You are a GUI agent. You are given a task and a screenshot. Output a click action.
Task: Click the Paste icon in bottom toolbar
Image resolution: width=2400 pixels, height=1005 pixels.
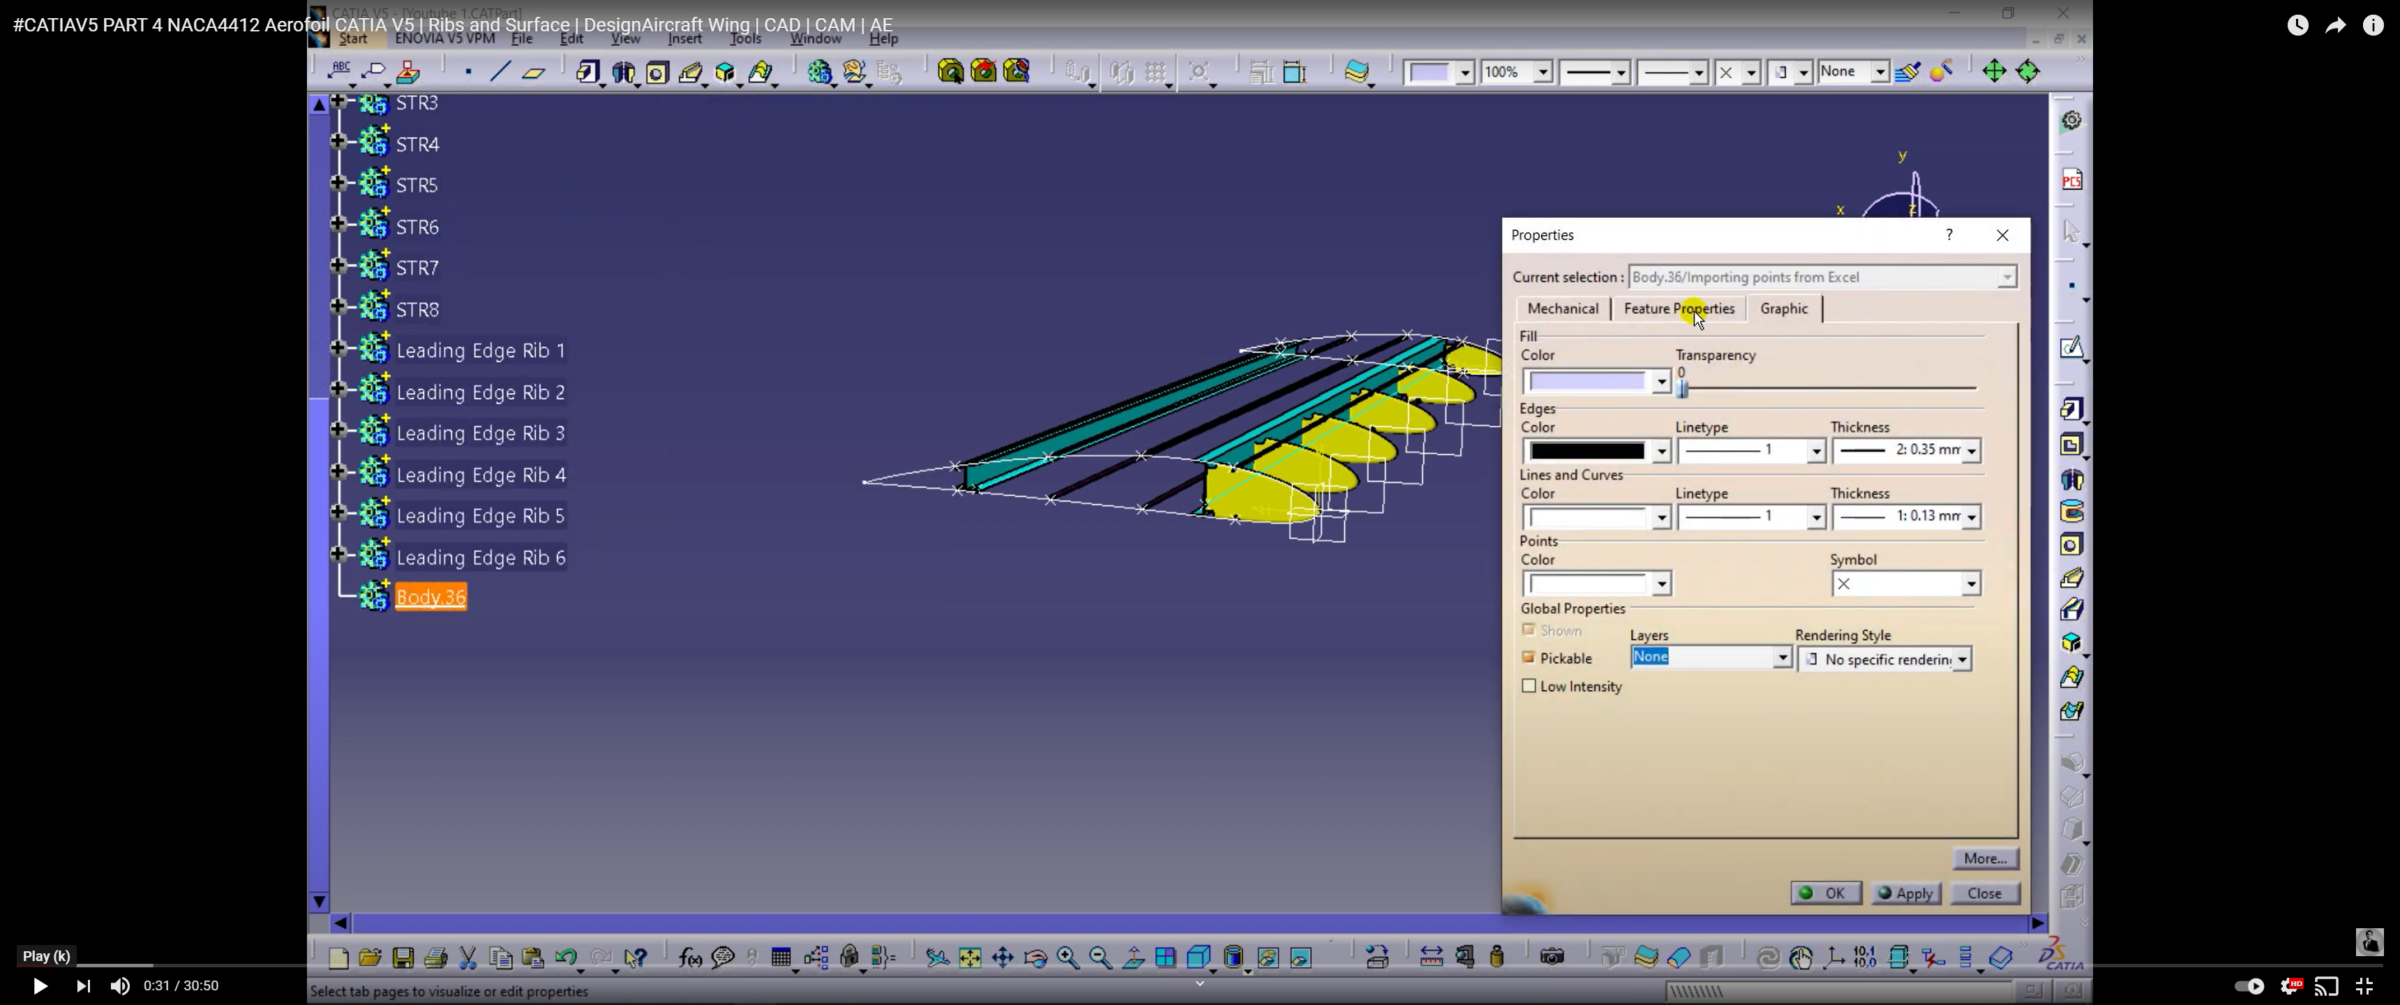pos(533,958)
